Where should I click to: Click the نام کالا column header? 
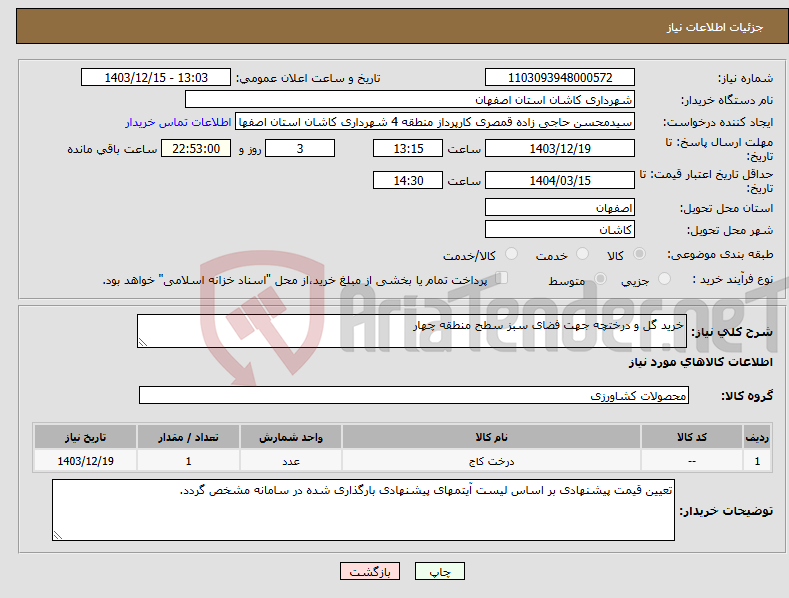pyautogui.click(x=491, y=437)
